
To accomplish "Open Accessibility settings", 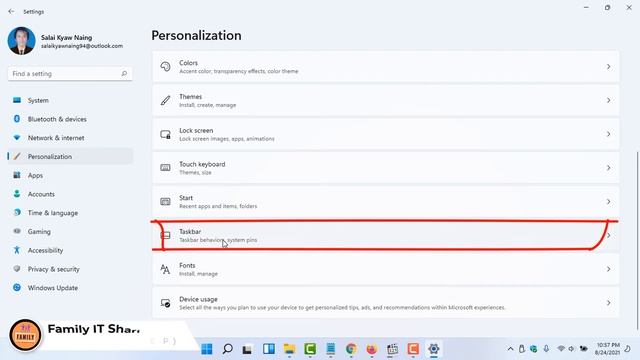I will [70, 250].
